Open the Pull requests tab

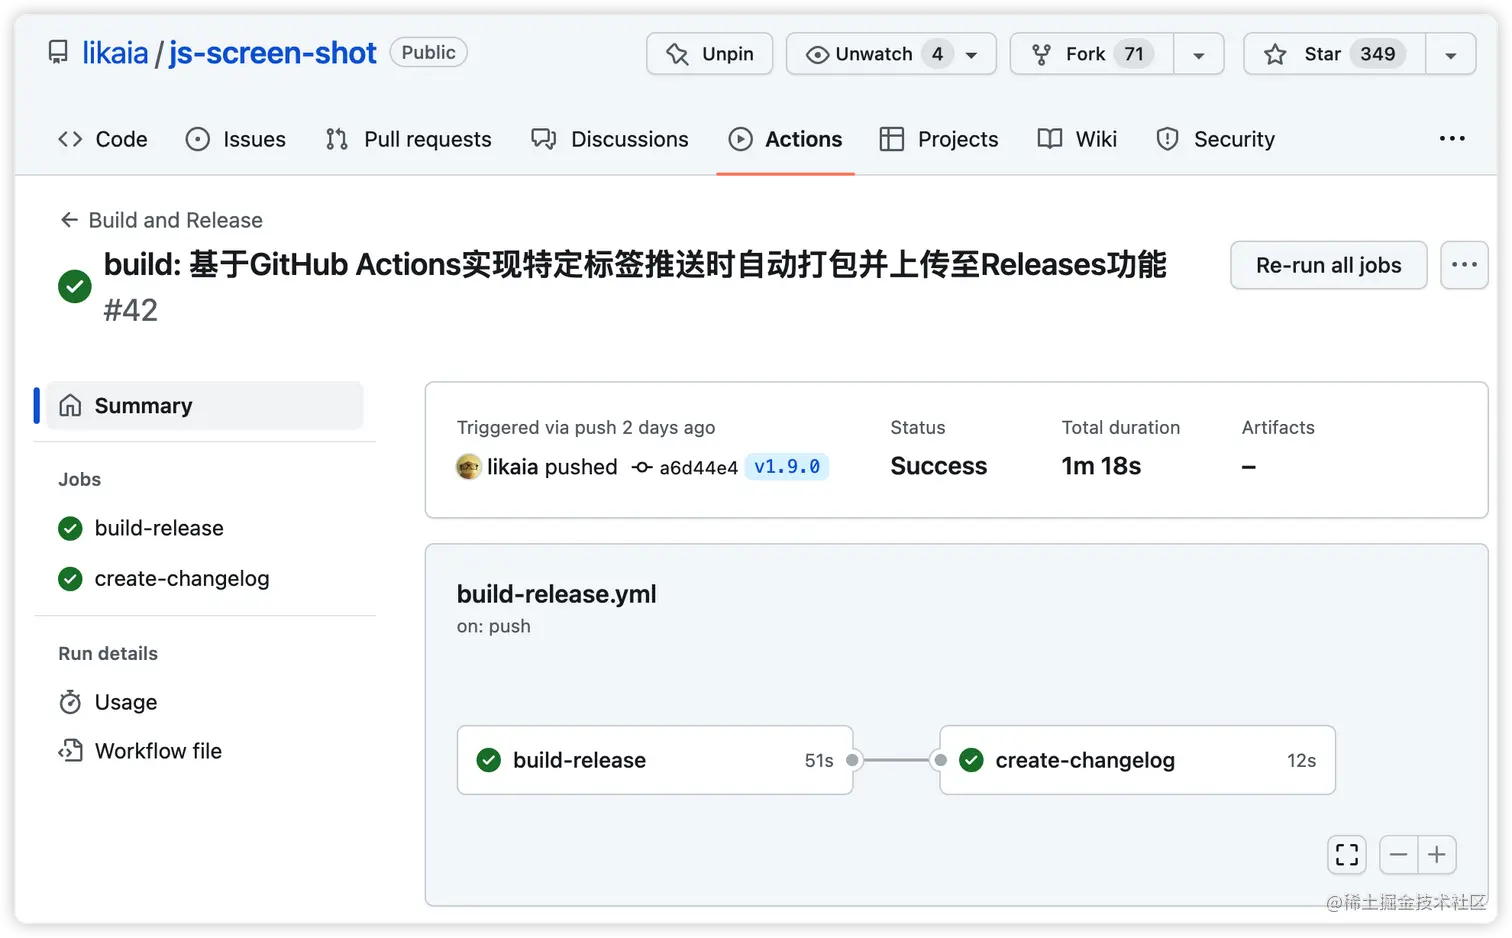(x=408, y=139)
